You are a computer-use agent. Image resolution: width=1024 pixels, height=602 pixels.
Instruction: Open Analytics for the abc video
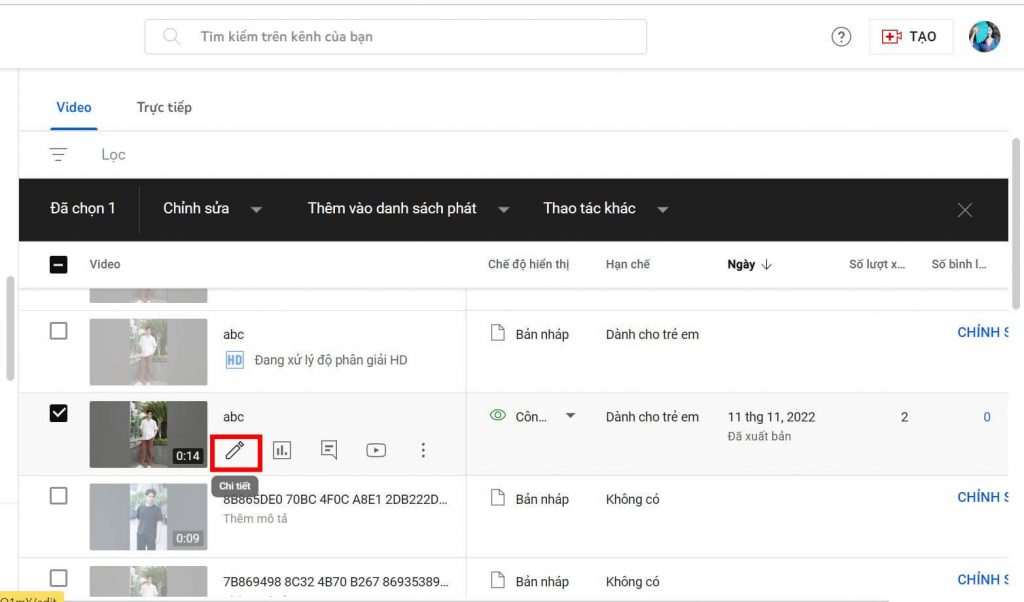tap(281, 450)
